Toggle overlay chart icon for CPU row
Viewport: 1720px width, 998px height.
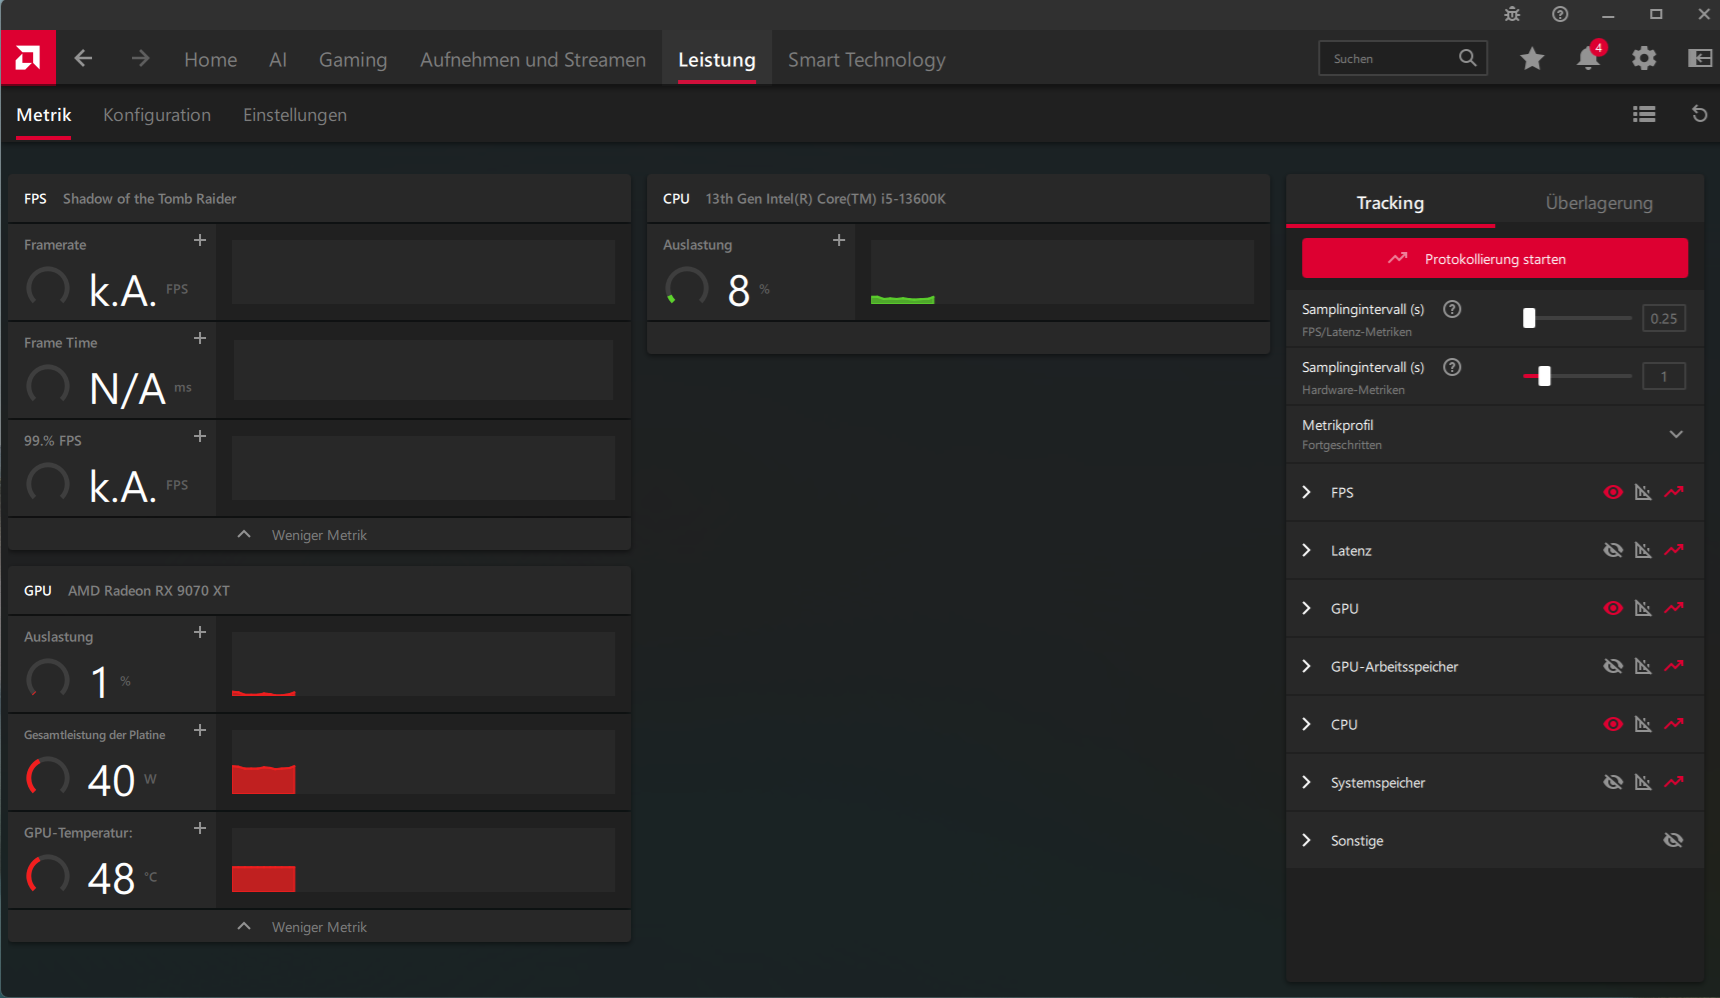point(1643,724)
